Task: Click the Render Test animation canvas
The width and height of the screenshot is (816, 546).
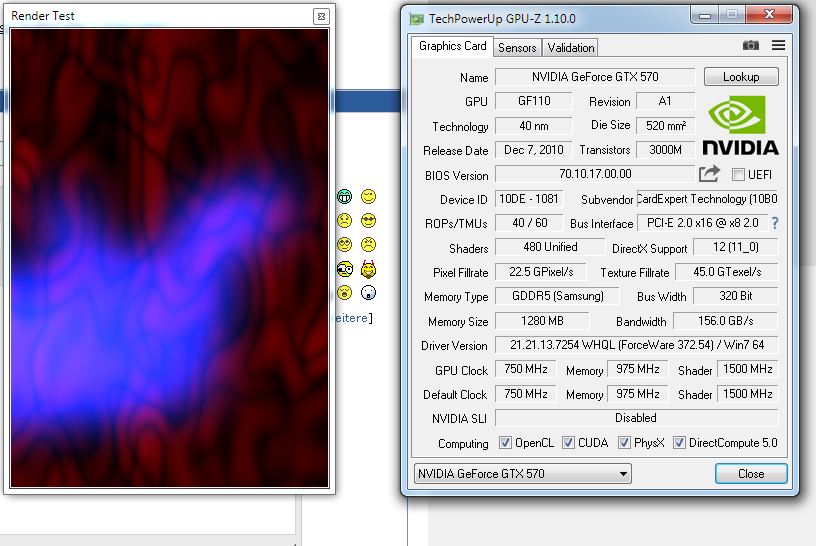Action: (x=170, y=258)
